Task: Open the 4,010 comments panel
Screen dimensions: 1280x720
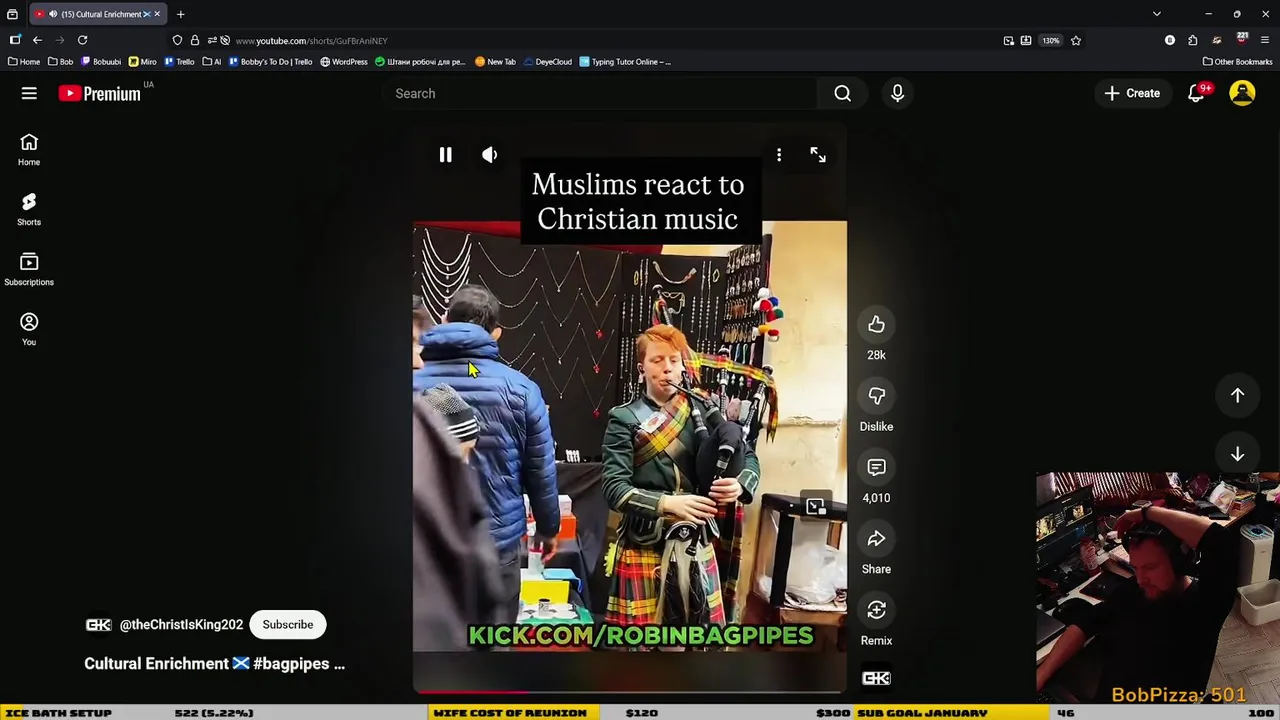Action: point(876,467)
